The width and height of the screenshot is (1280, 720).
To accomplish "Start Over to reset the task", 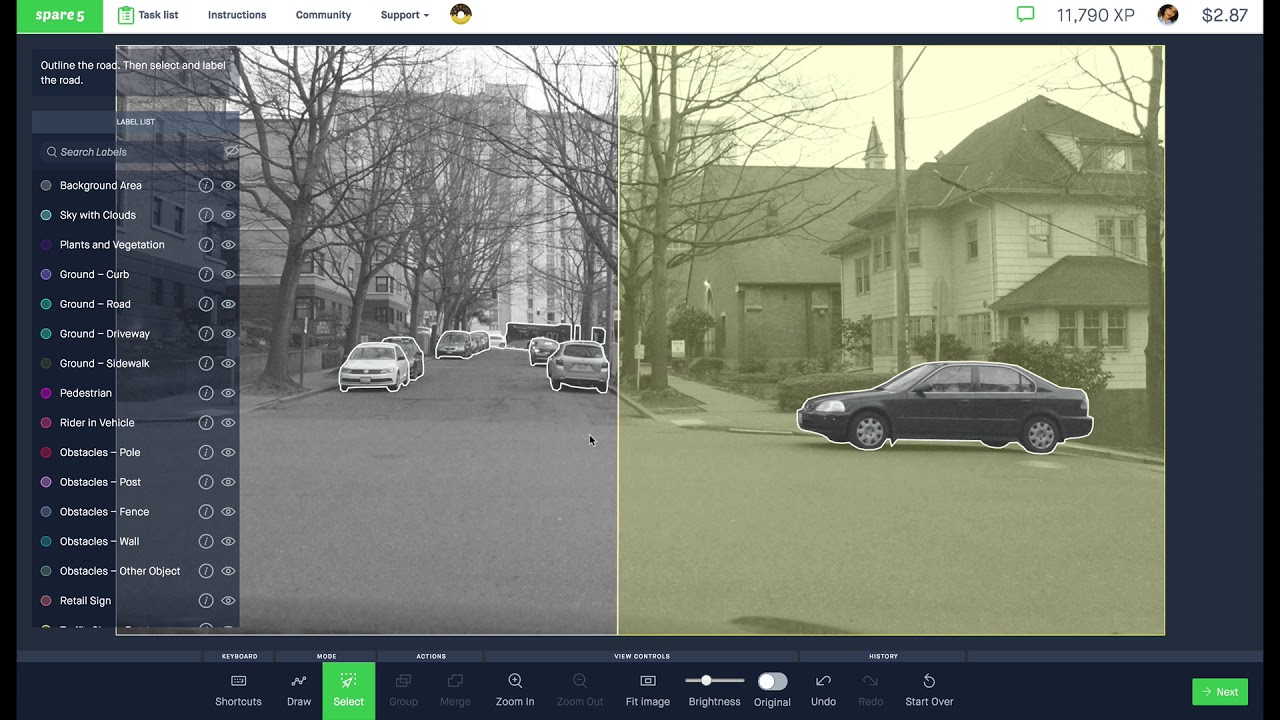I will (x=929, y=690).
